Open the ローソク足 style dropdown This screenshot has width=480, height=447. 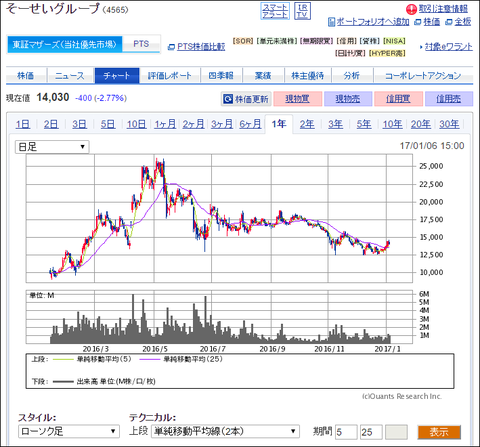[69, 431]
